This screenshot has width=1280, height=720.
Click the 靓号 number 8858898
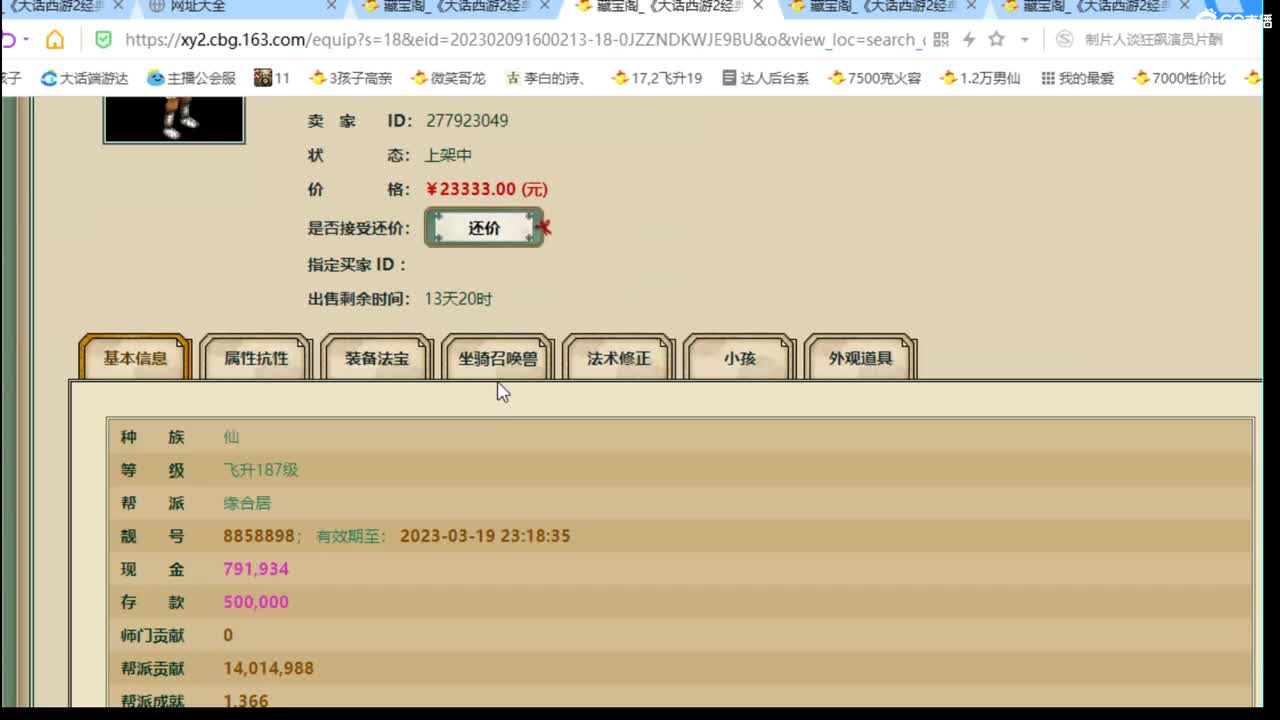point(259,536)
